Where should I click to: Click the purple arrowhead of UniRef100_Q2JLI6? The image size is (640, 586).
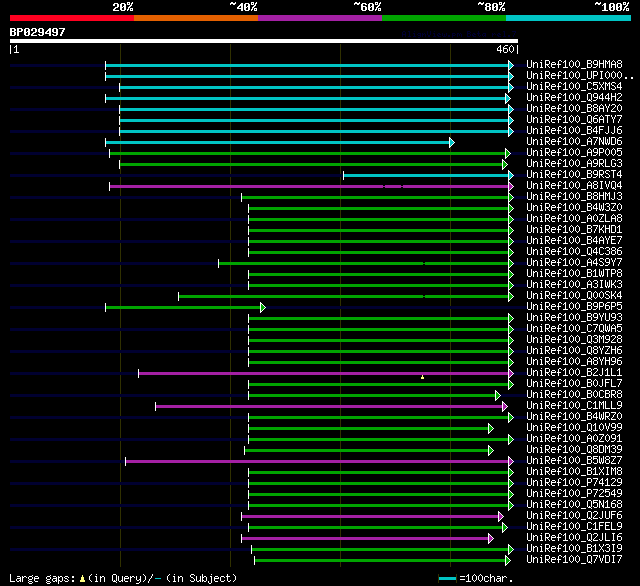coord(491,539)
